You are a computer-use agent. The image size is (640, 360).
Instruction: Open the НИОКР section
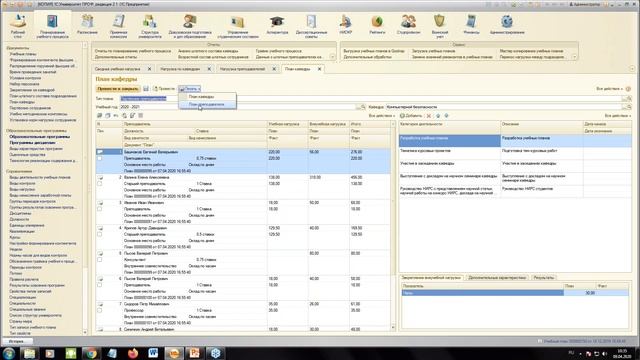coord(345,24)
